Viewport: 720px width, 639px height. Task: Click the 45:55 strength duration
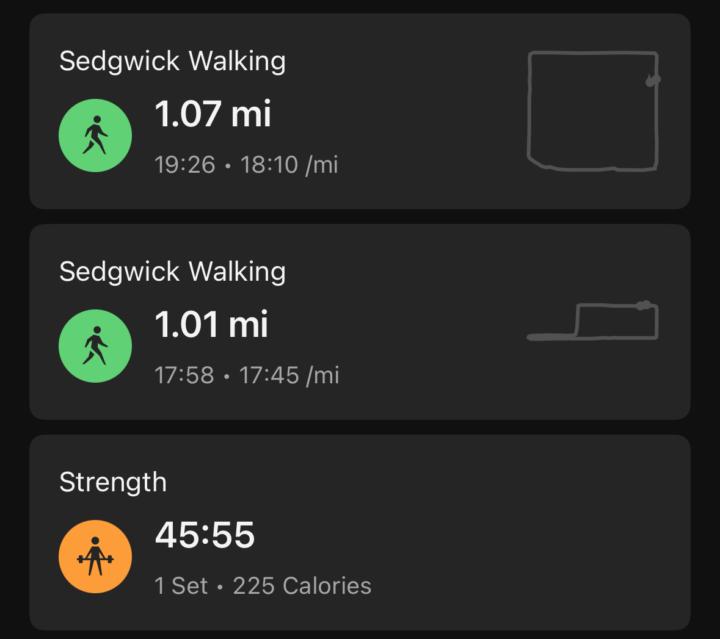(205, 536)
